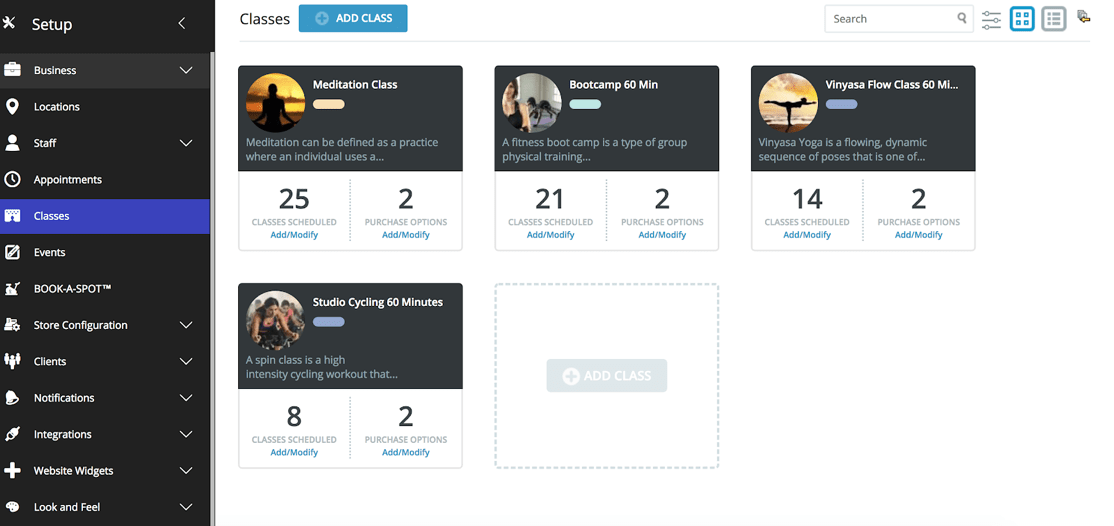
Task: Click the Look and Feel palette icon
Action: coord(12,507)
